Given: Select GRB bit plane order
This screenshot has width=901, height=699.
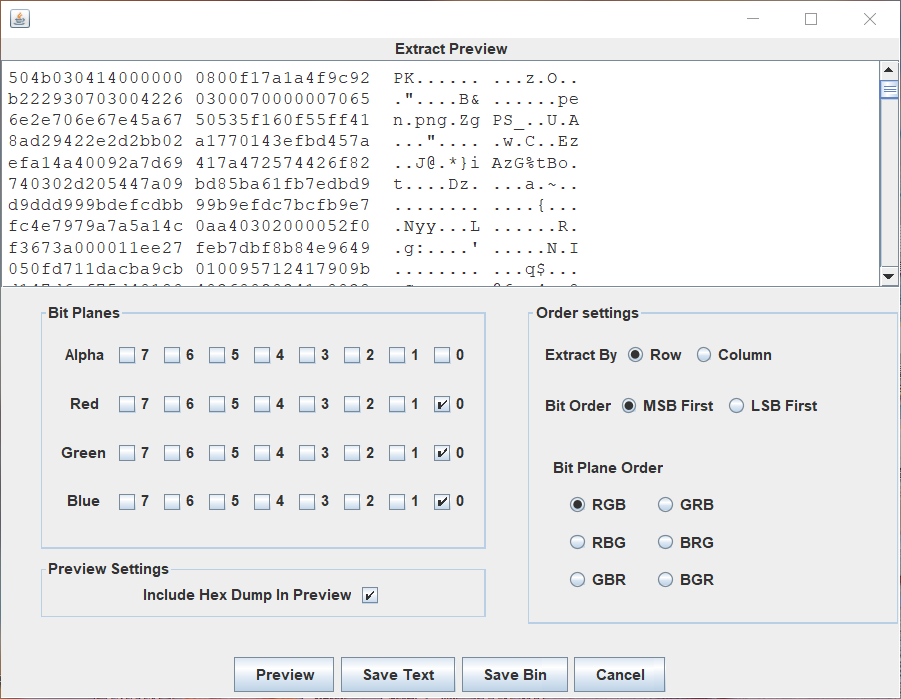Looking at the screenshot, I should (x=665, y=505).
